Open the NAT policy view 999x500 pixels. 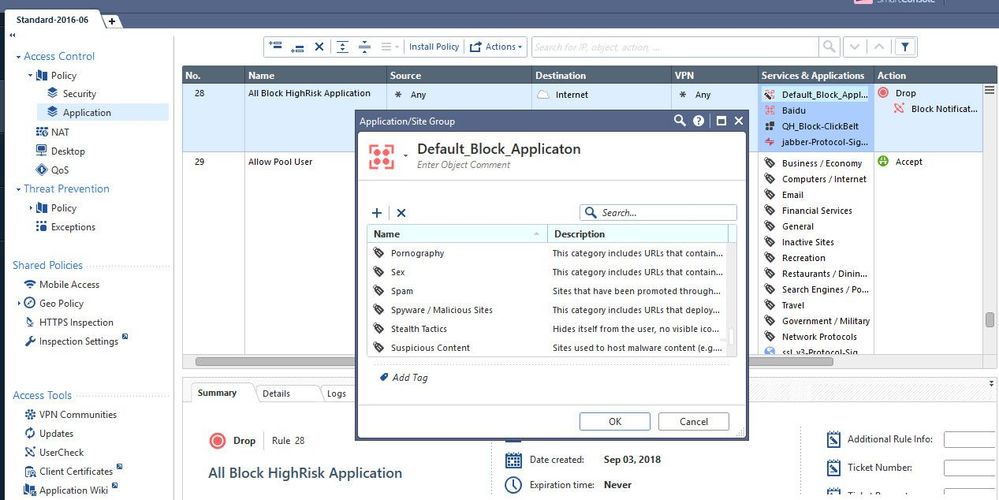pos(52,132)
